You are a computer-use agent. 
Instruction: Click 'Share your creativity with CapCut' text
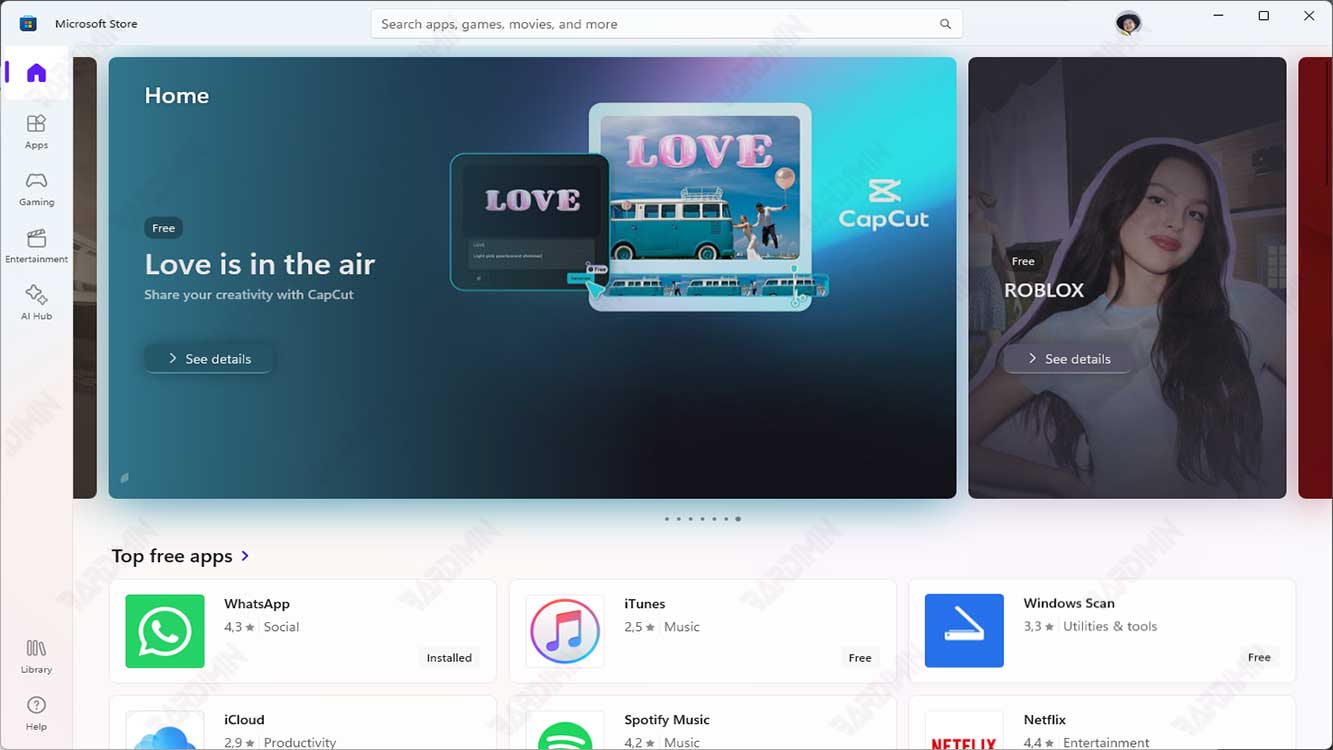pyautogui.click(x=249, y=295)
